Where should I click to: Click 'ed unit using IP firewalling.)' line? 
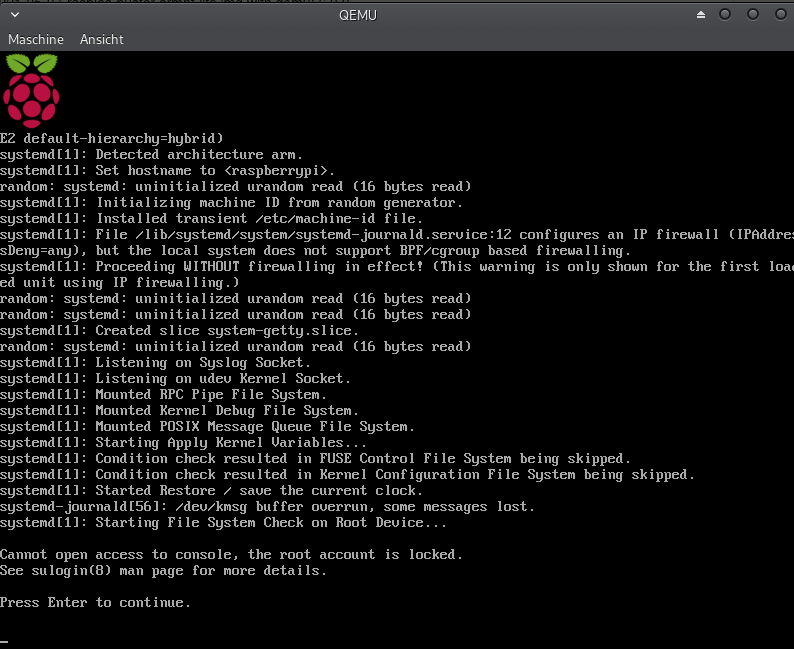click(x=120, y=282)
